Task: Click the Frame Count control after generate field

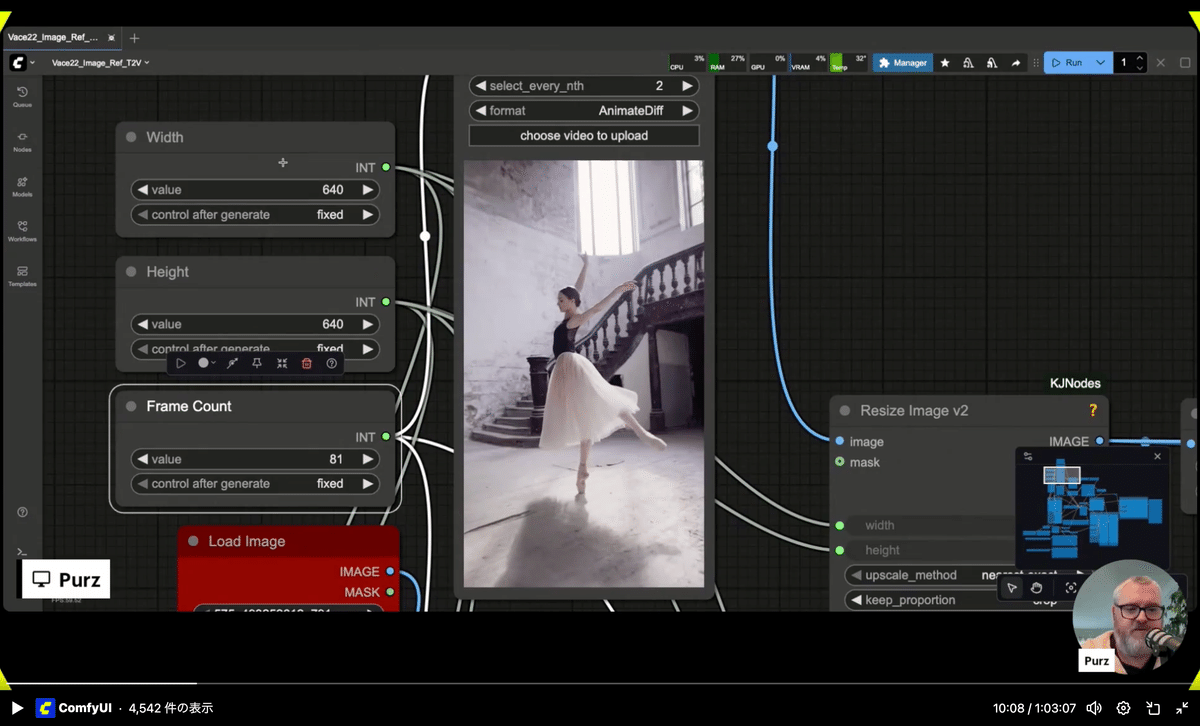Action: click(x=255, y=484)
